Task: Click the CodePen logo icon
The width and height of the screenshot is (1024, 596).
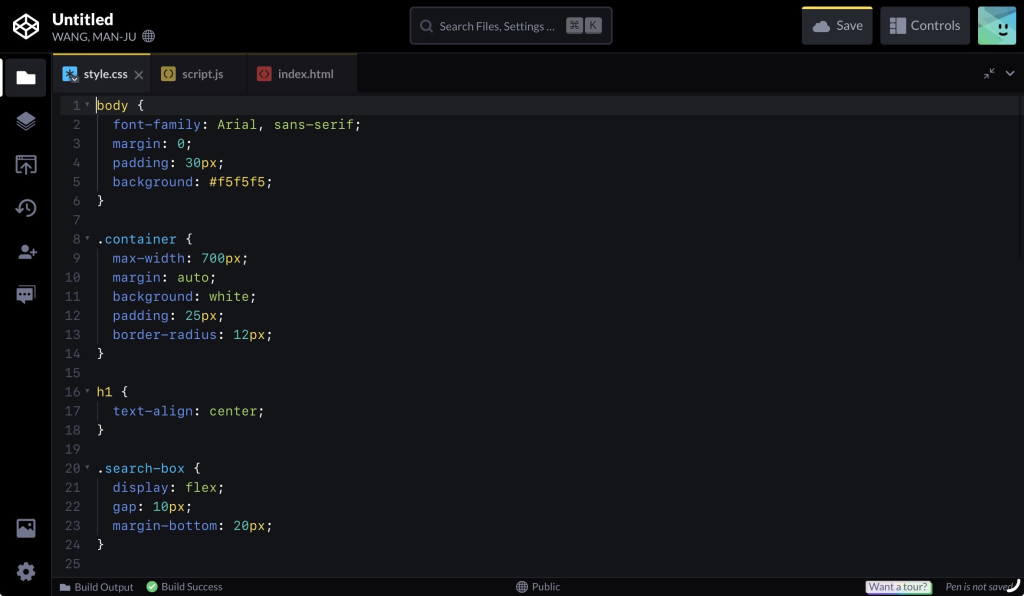Action: pyautogui.click(x=26, y=26)
